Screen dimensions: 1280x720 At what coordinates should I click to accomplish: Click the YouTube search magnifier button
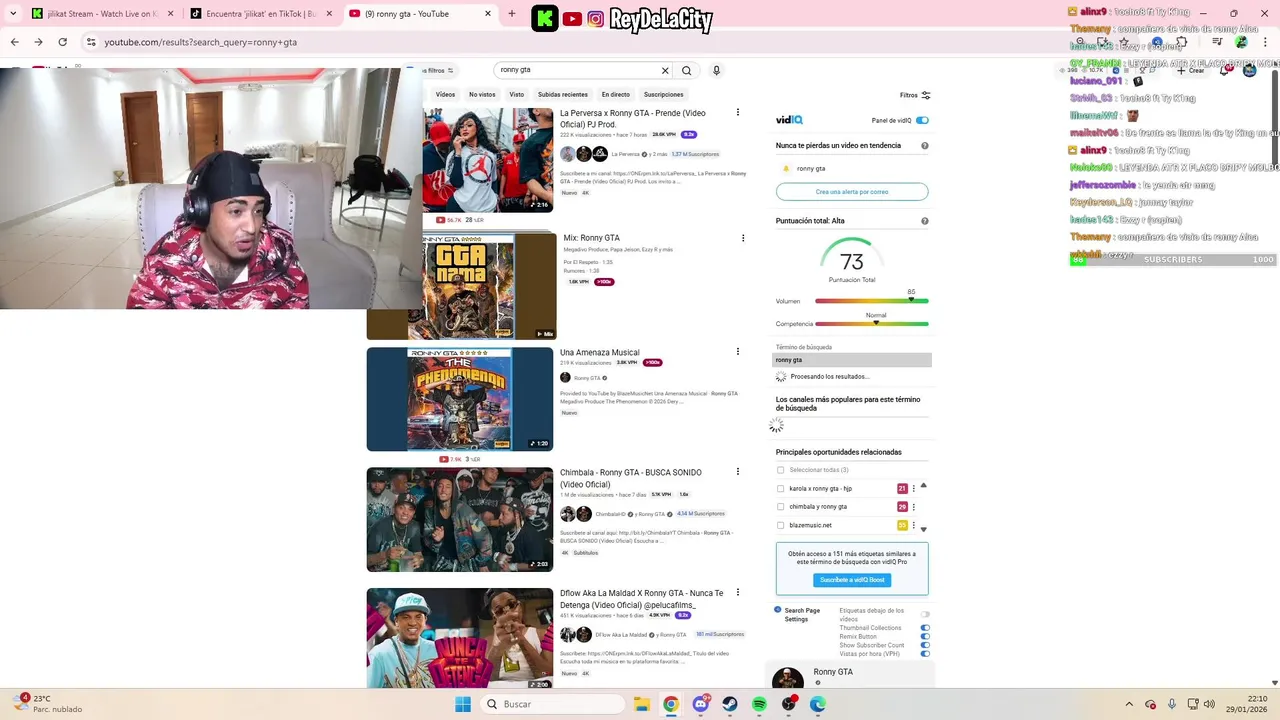coord(686,71)
